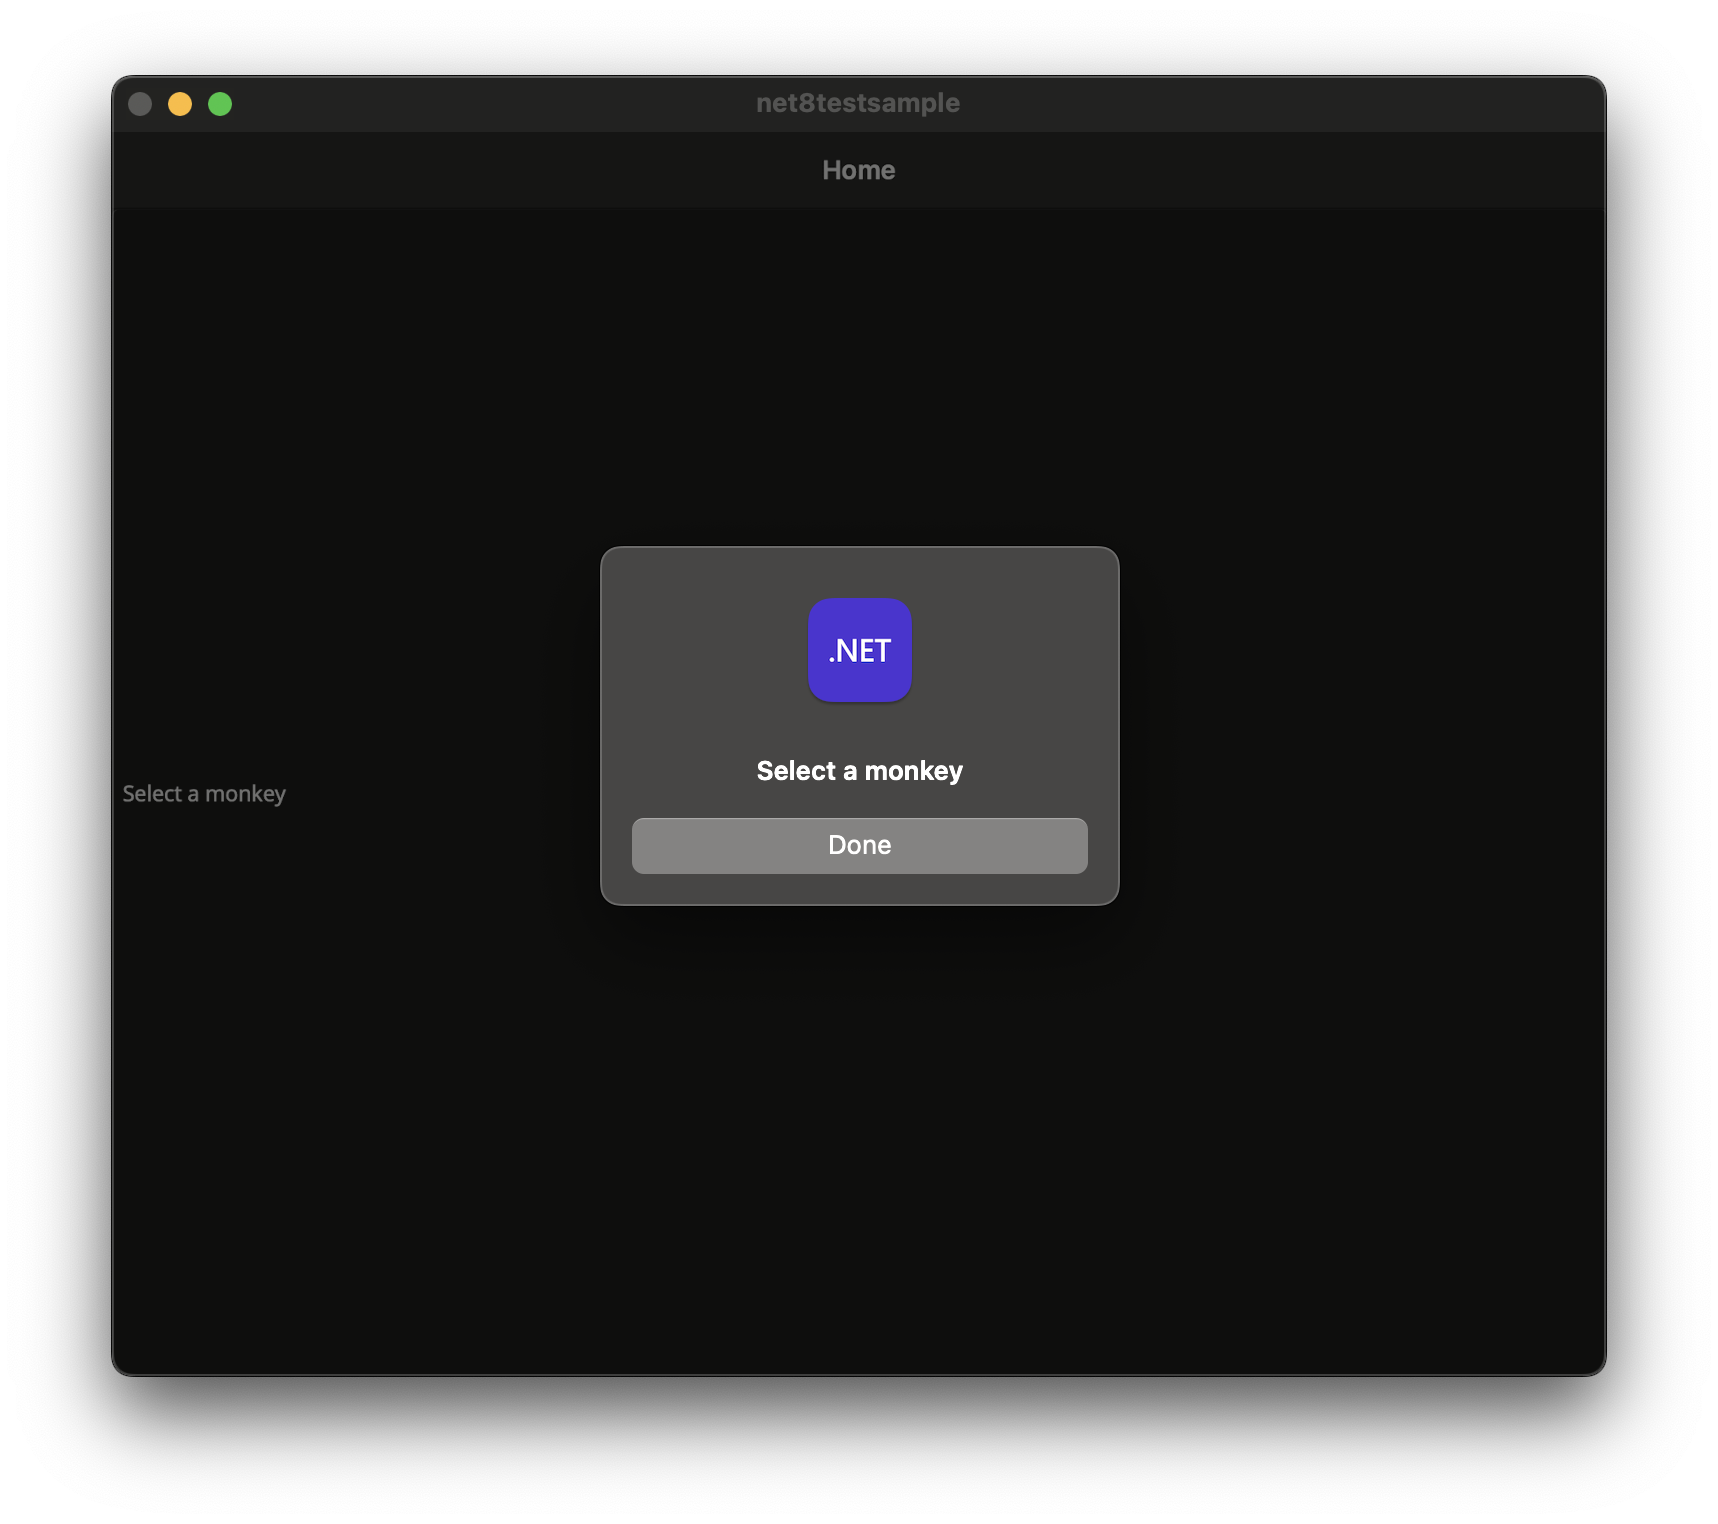The width and height of the screenshot is (1718, 1524).
Task: Click the popup dialog card
Action: pyautogui.click(x=859, y=724)
